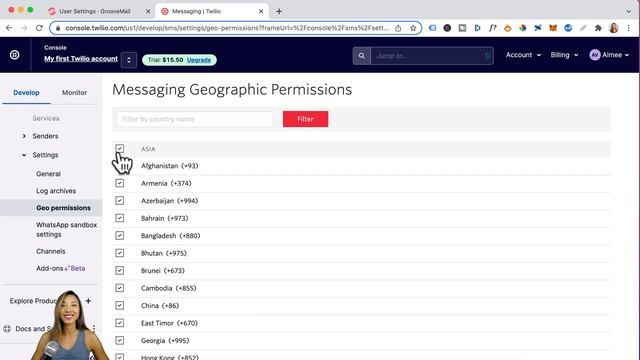
Task: Open the puzzle-piece Extensions icon
Action: click(x=598, y=28)
